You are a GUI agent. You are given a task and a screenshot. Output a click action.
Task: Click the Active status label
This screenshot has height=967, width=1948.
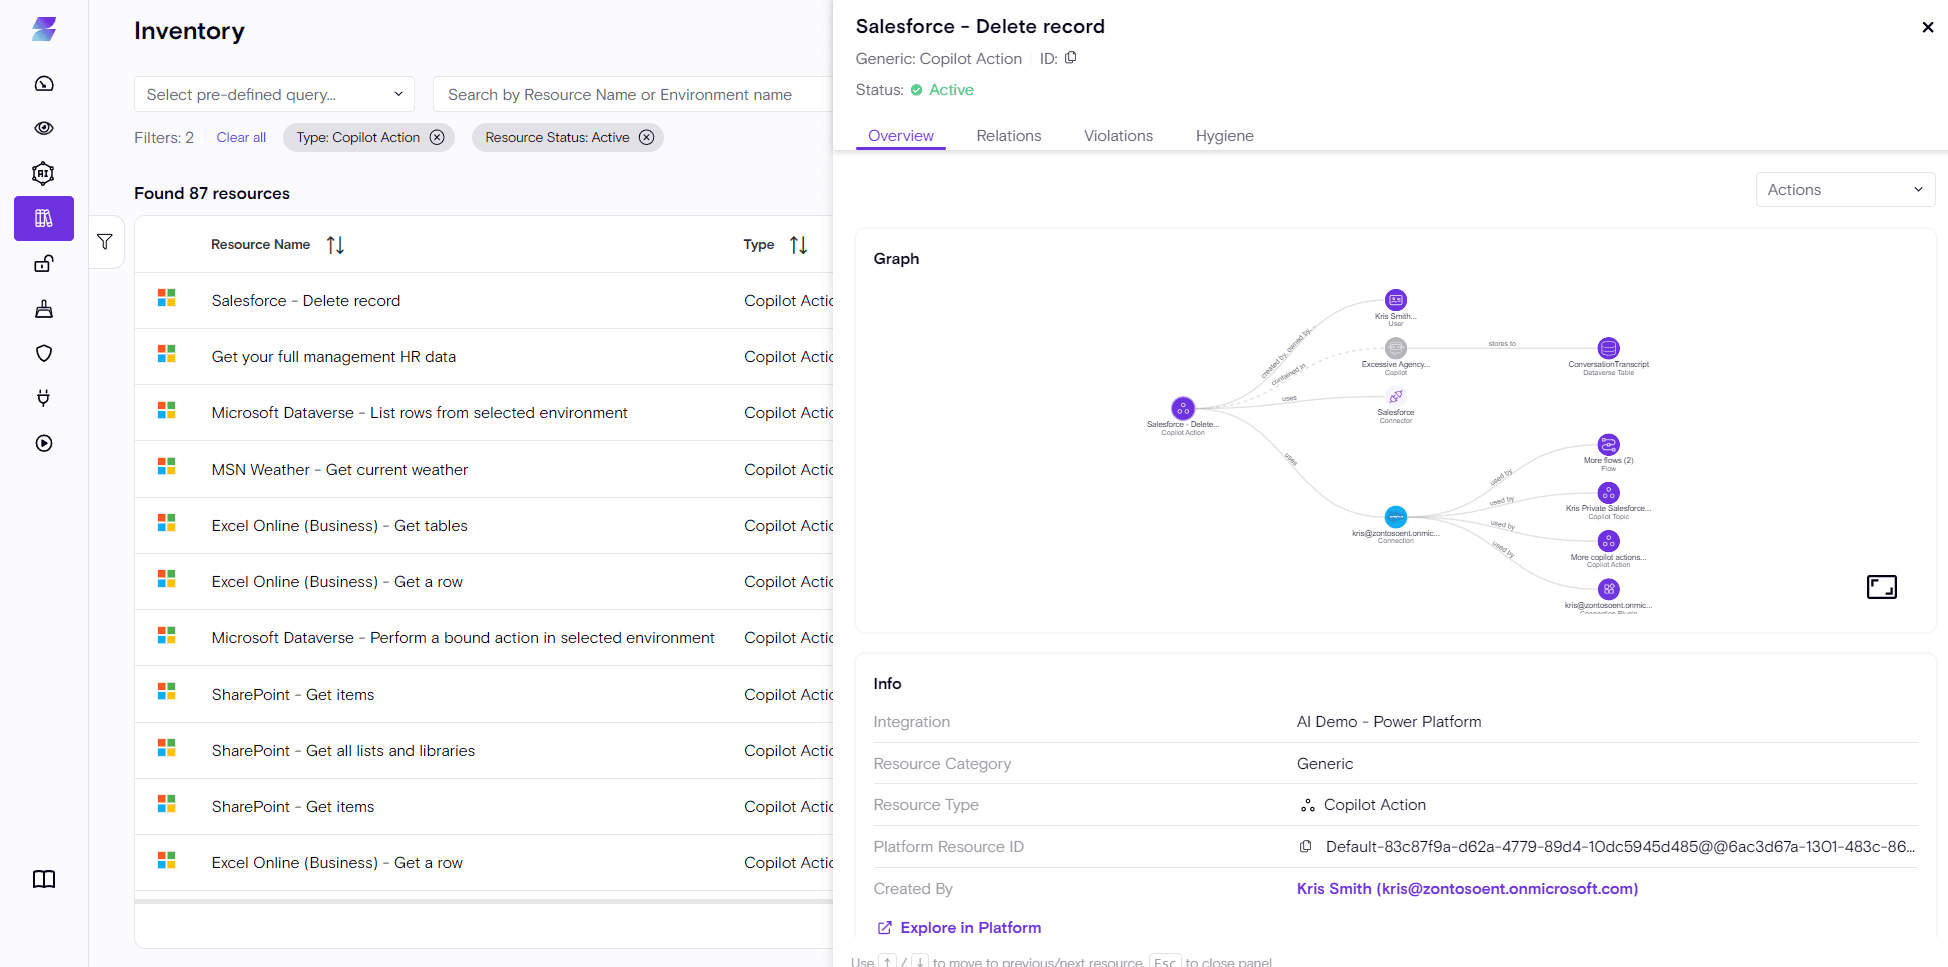click(951, 90)
